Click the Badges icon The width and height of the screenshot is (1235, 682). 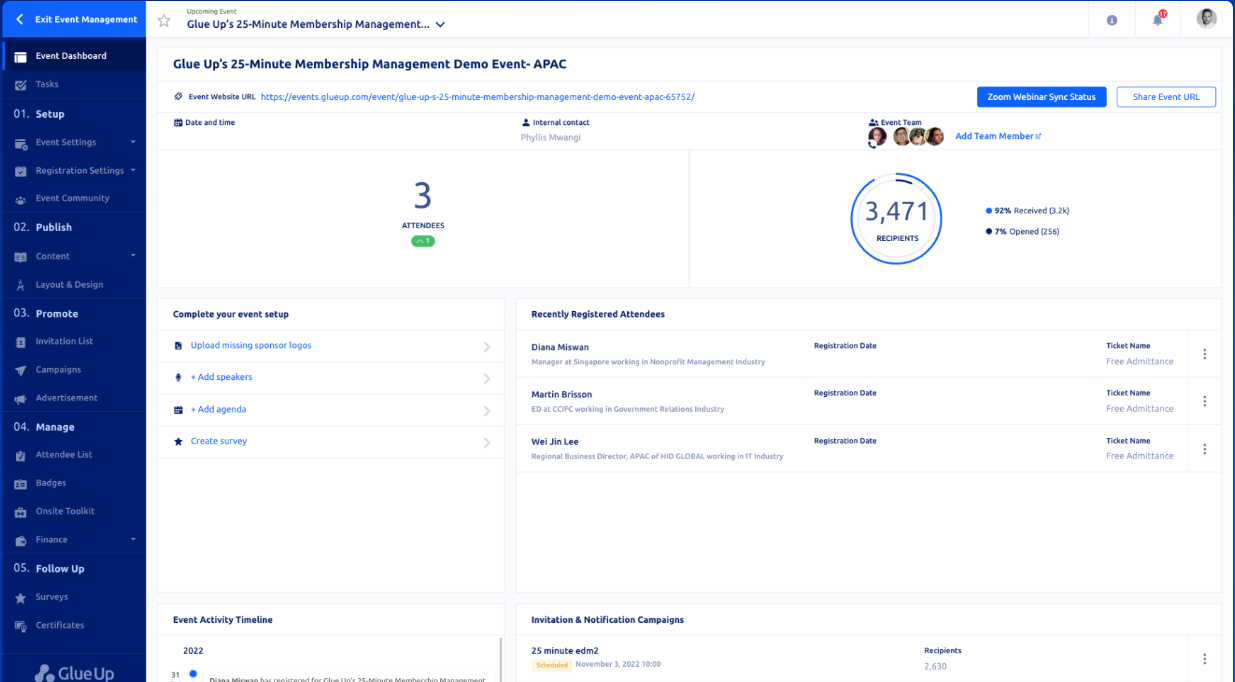[x=20, y=483]
